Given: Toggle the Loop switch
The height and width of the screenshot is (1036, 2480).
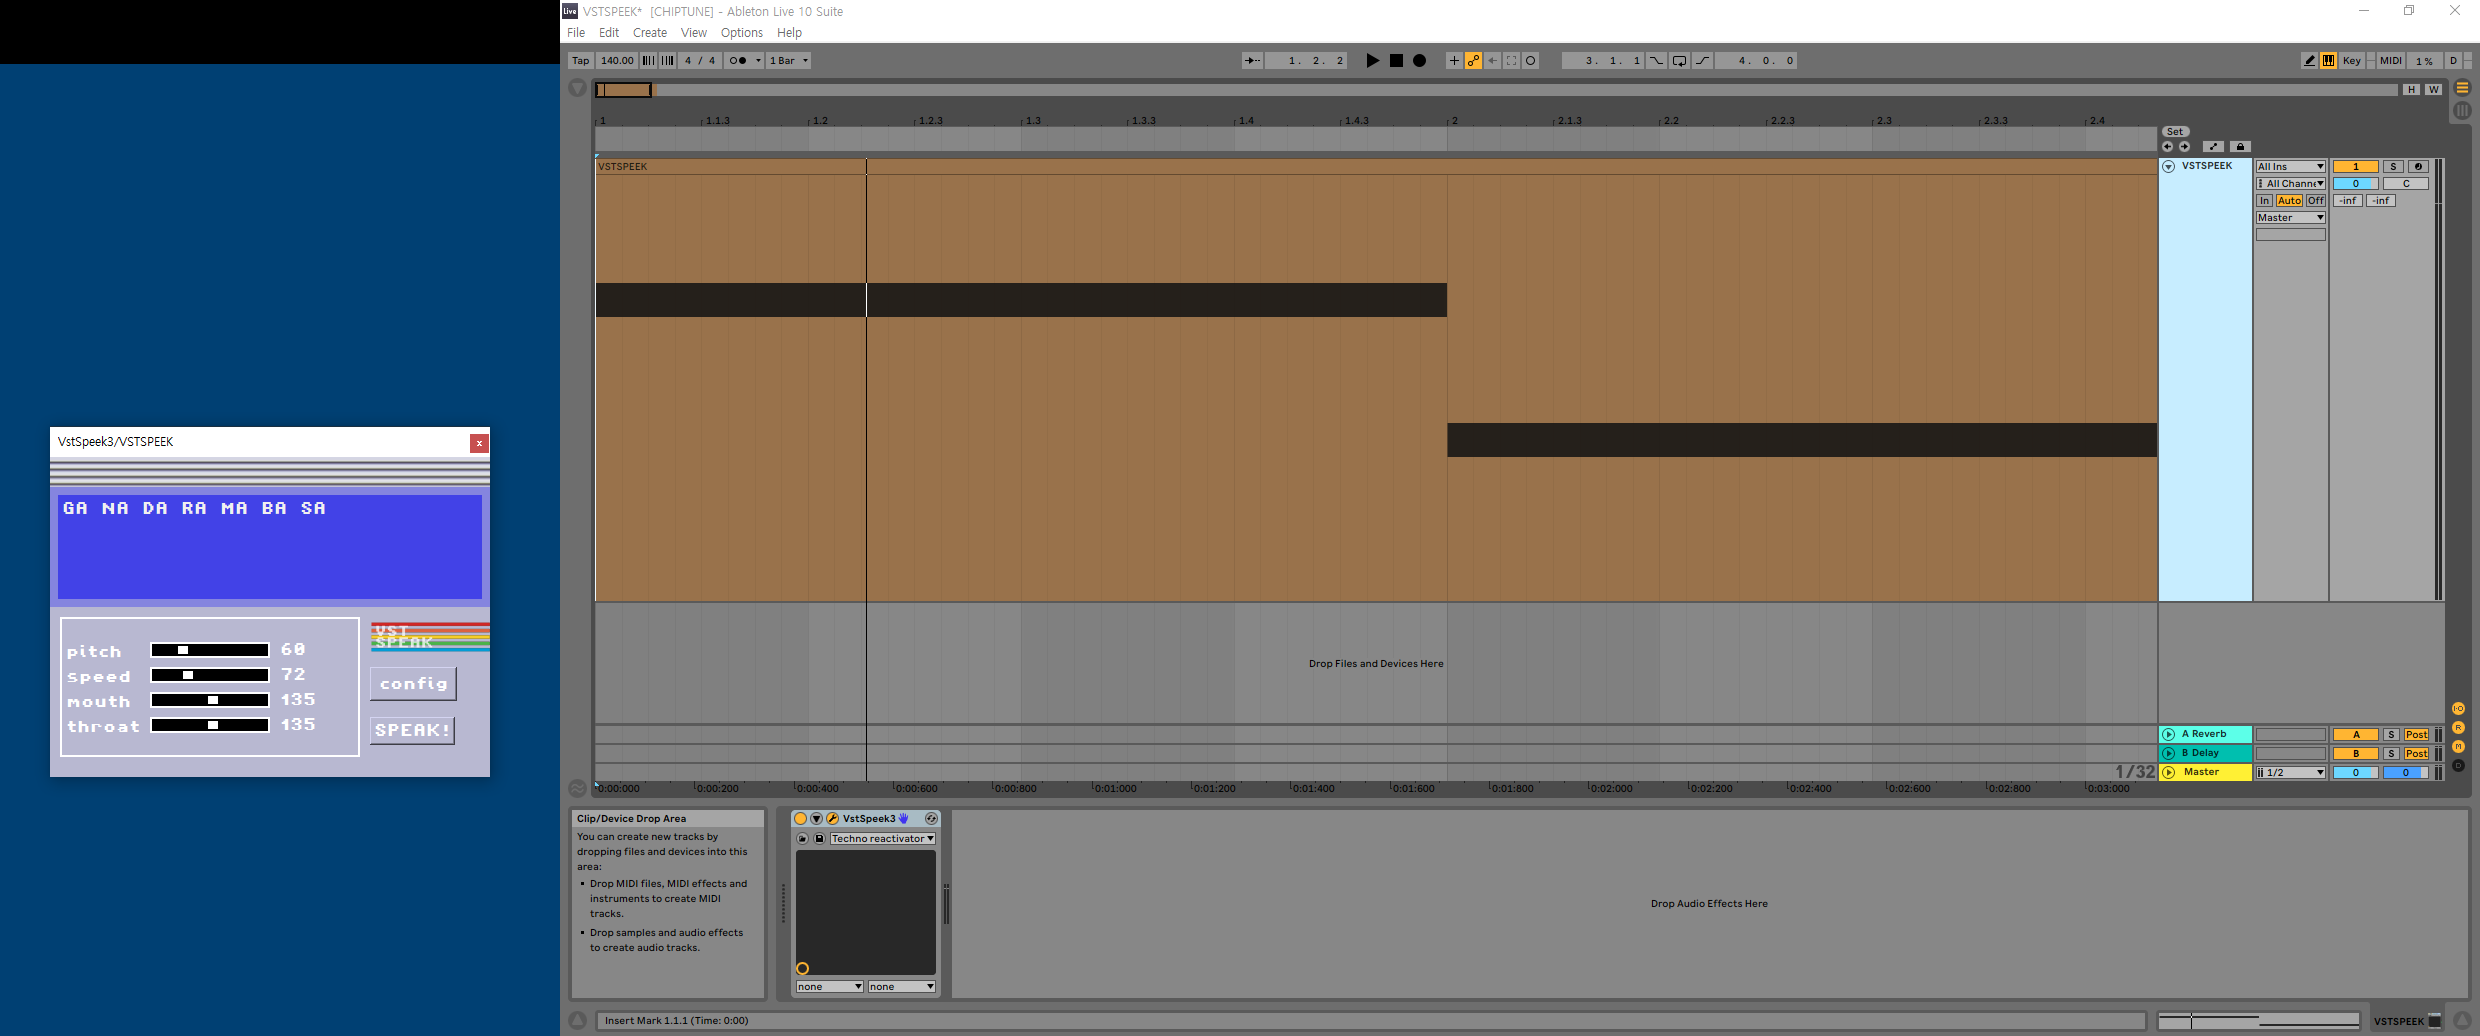Looking at the screenshot, I should click(1679, 61).
